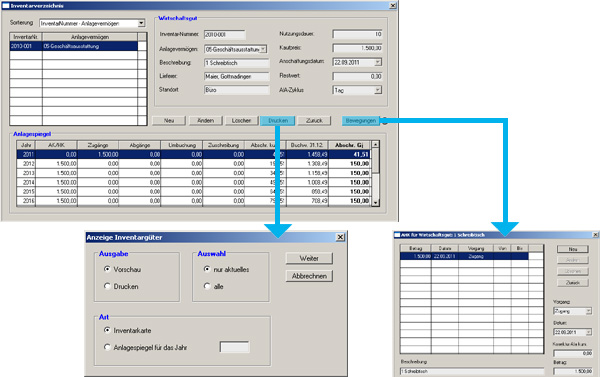
Task: Focus the Inventar-Nummer field
Action: click(x=225, y=35)
